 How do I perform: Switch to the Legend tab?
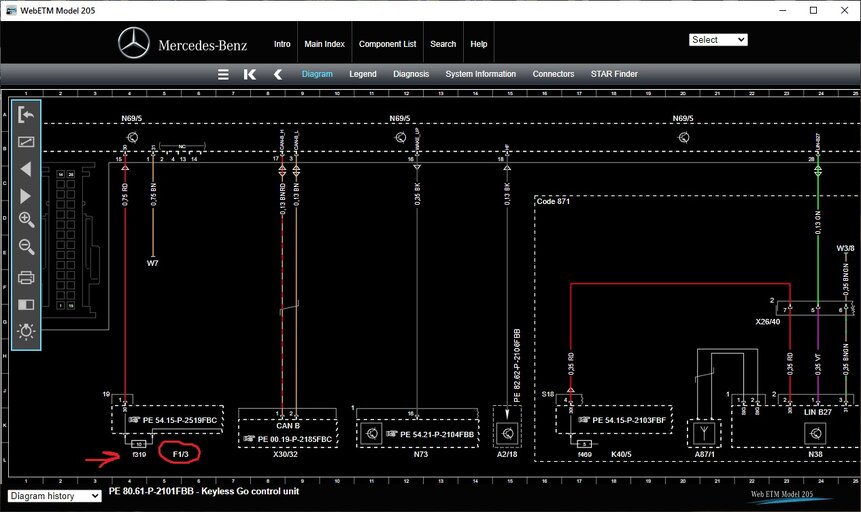362,74
